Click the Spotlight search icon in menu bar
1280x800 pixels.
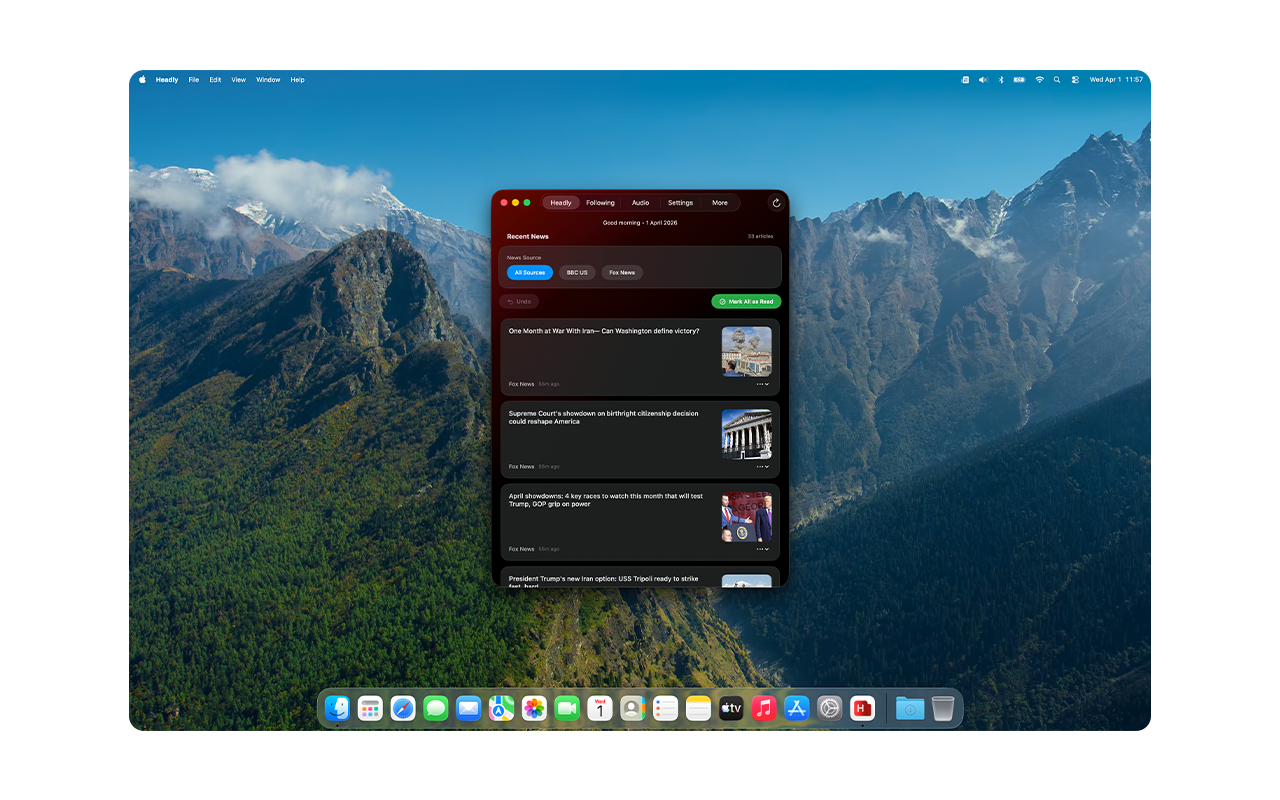click(x=1057, y=80)
